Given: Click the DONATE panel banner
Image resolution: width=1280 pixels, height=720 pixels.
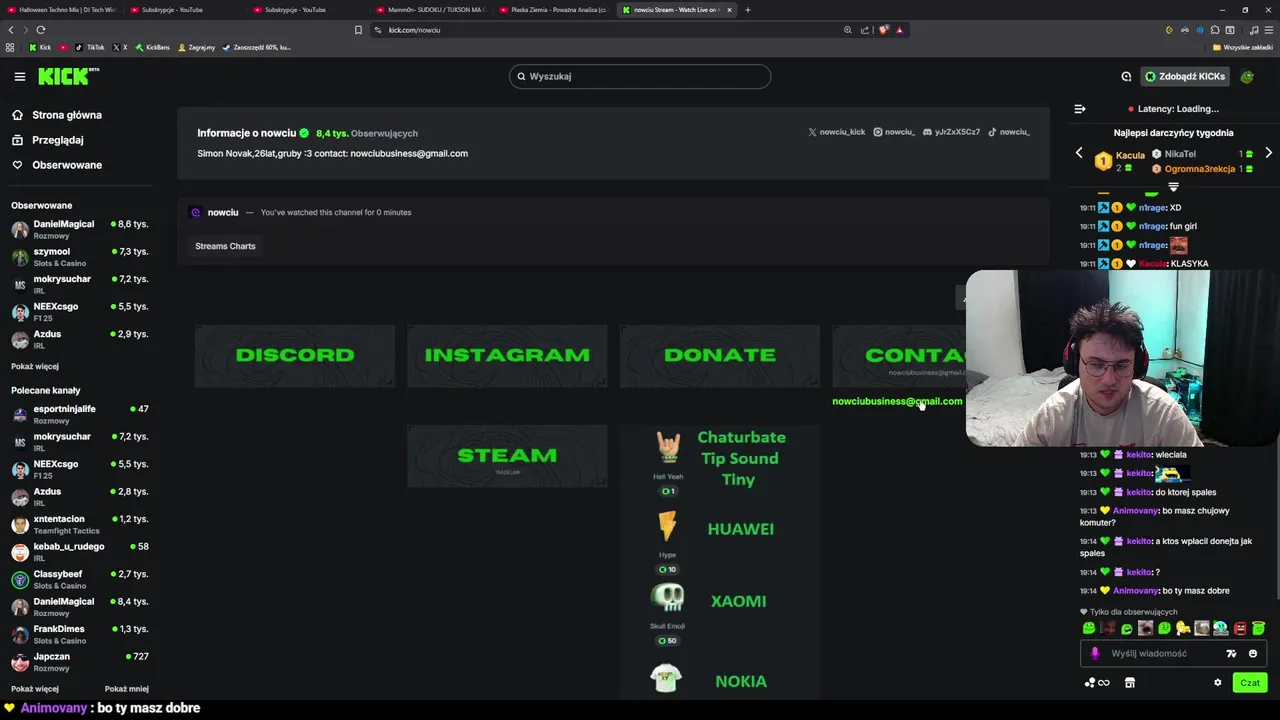Looking at the screenshot, I should (x=720, y=355).
